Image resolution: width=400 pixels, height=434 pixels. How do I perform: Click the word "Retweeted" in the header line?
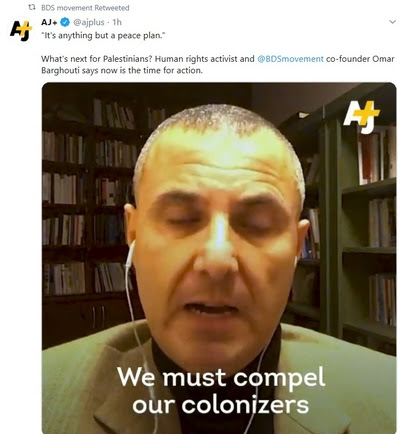[112, 7]
